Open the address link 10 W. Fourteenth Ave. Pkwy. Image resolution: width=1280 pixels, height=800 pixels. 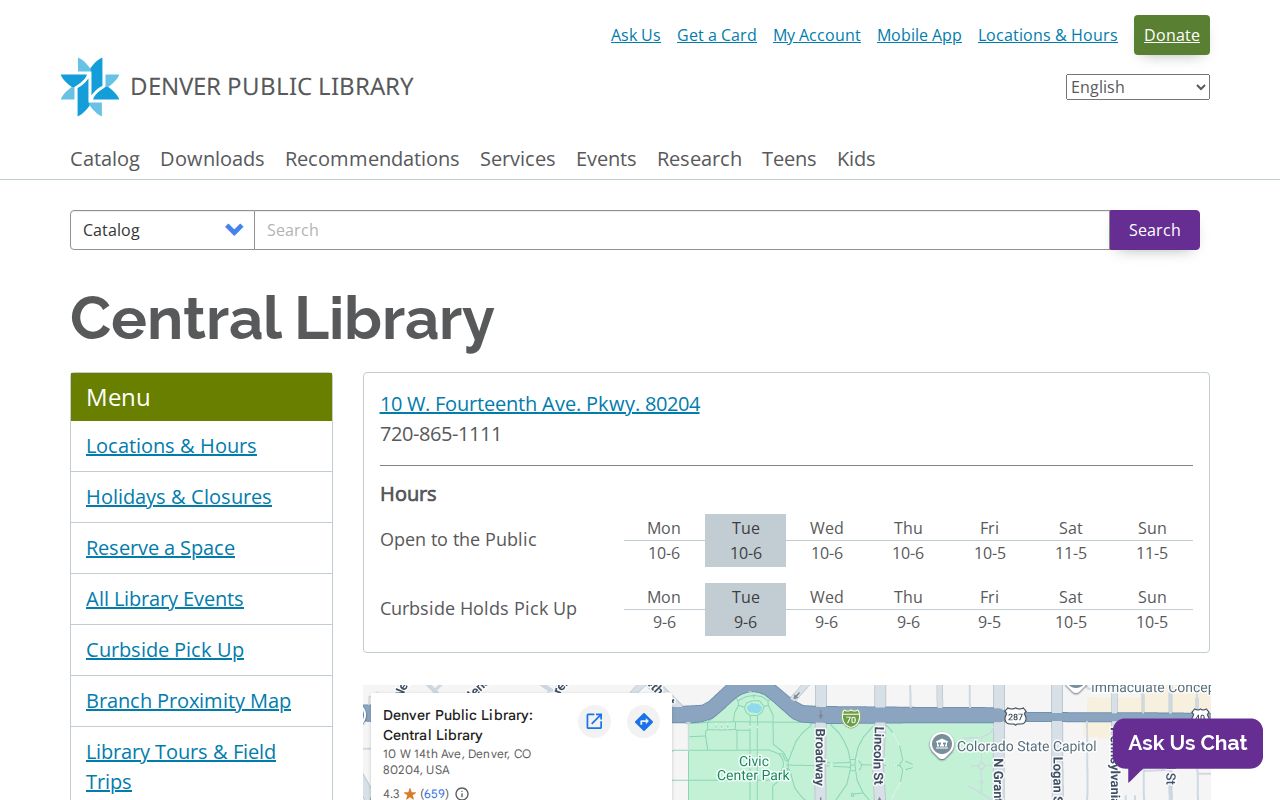click(540, 404)
